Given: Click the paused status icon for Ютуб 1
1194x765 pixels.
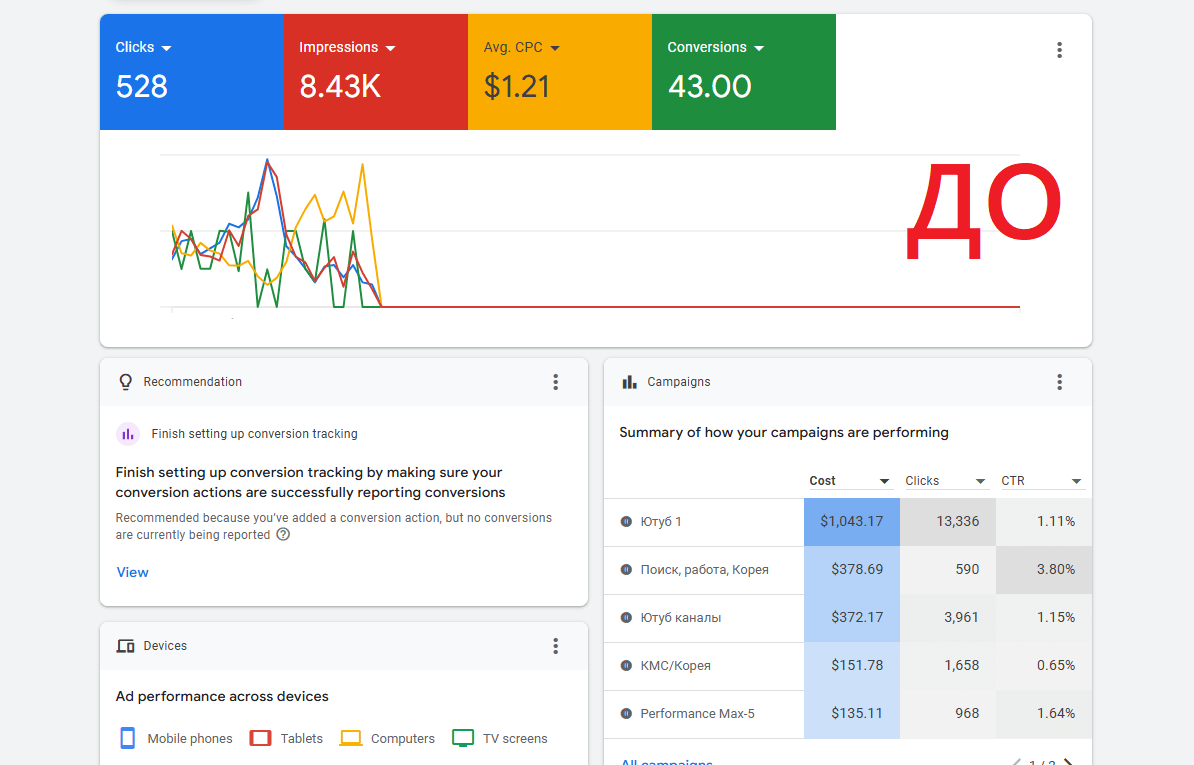Looking at the screenshot, I should pos(626,521).
